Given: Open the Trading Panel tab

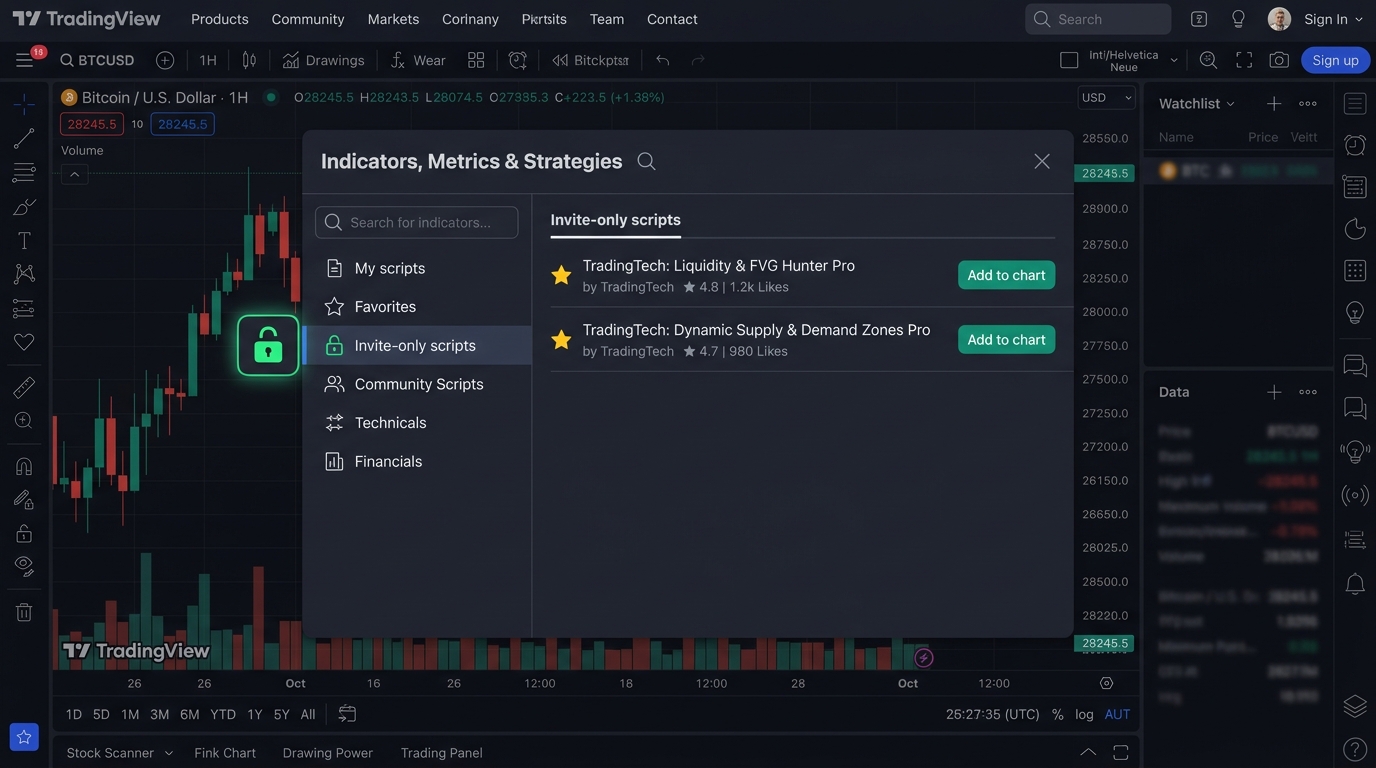Looking at the screenshot, I should (442, 753).
